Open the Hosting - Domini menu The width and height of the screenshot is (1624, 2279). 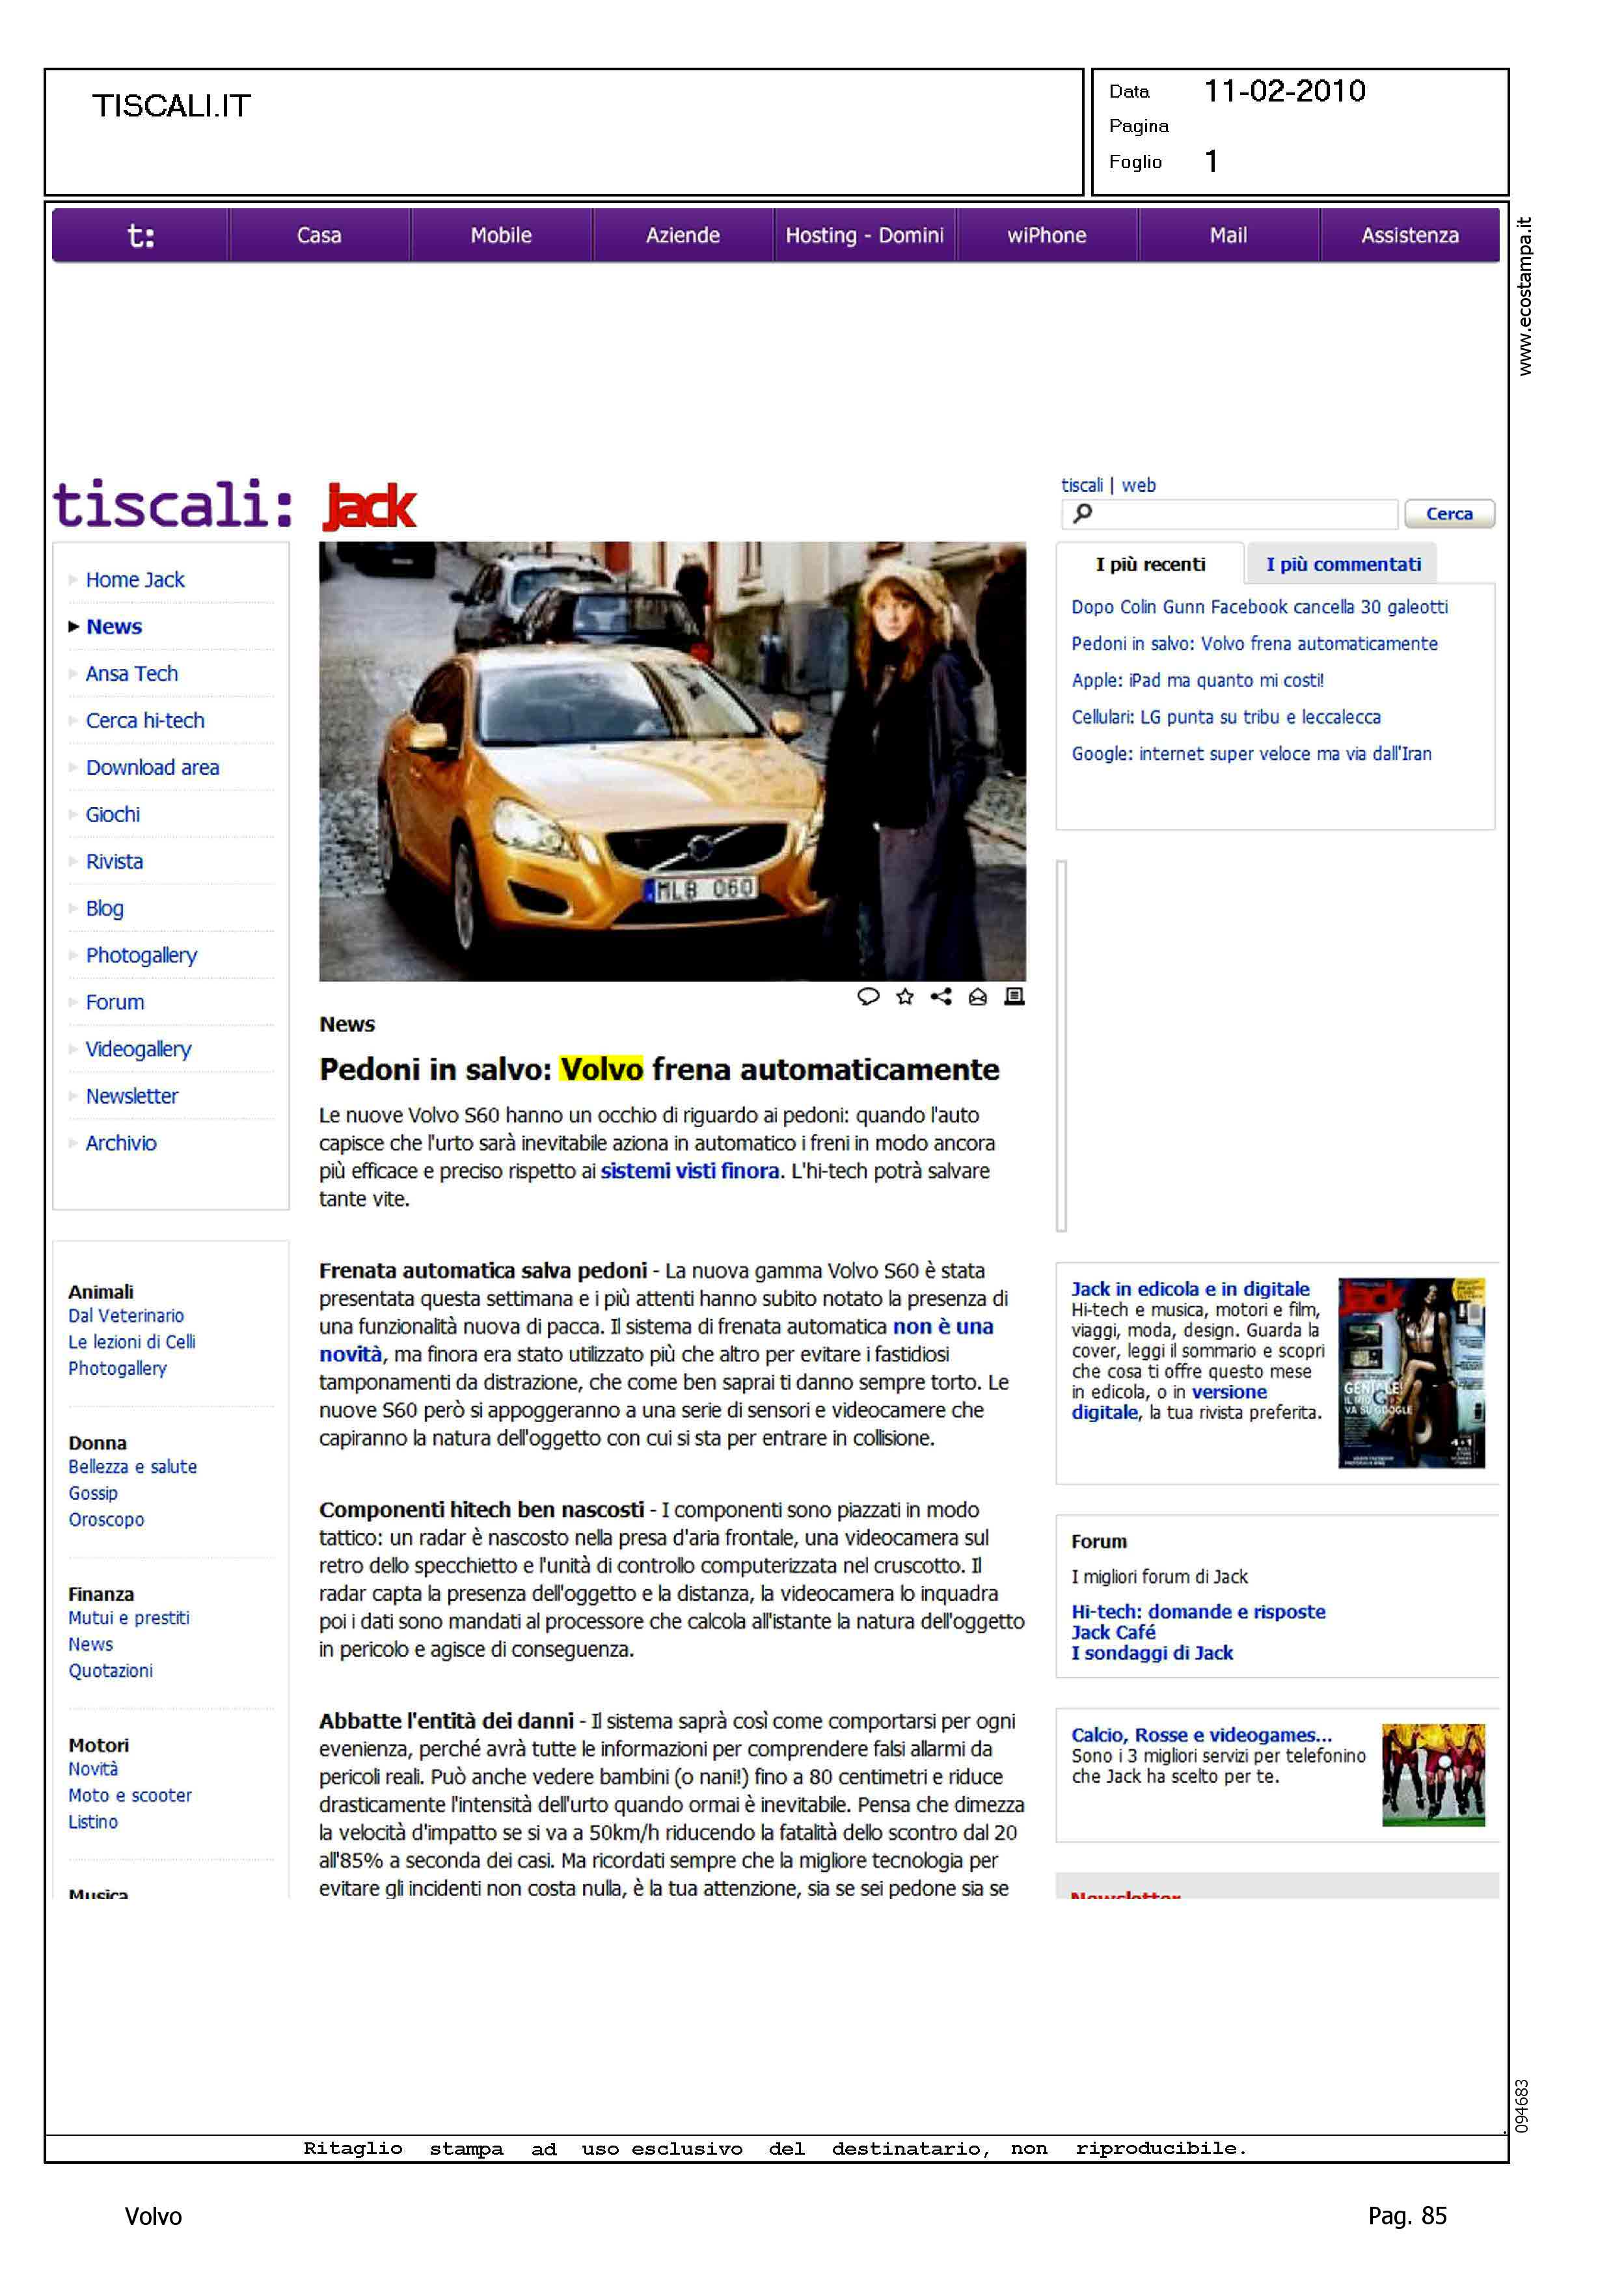click(864, 236)
